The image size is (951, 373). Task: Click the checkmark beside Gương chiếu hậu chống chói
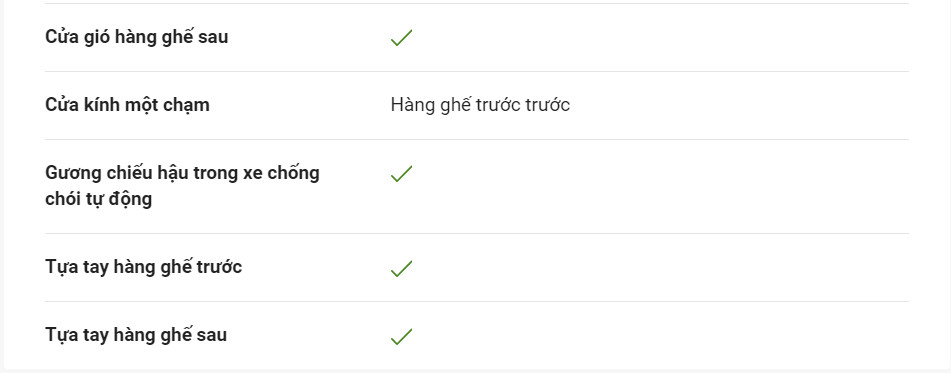point(402,173)
